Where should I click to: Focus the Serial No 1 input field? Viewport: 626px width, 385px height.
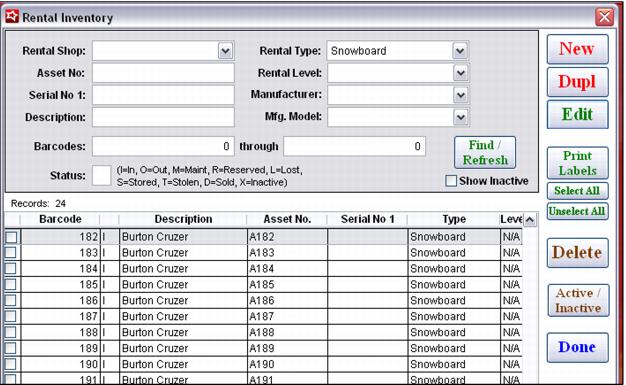[x=163, y=95]
